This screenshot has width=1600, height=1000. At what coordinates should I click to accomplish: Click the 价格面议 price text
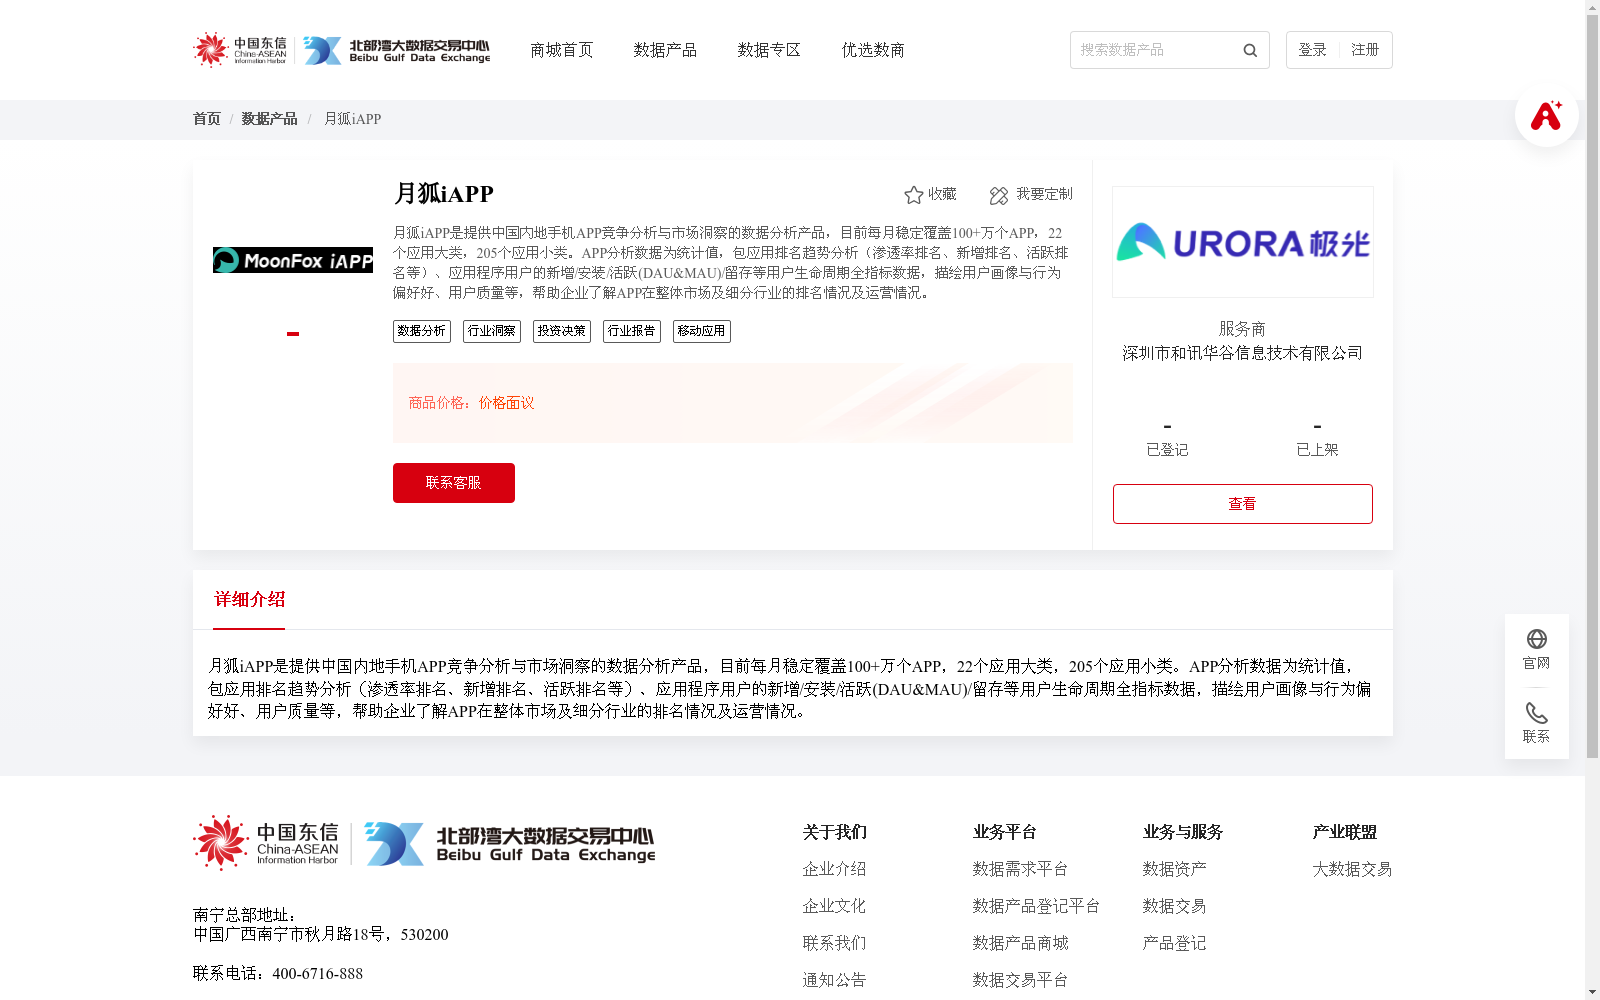[507, 403]
